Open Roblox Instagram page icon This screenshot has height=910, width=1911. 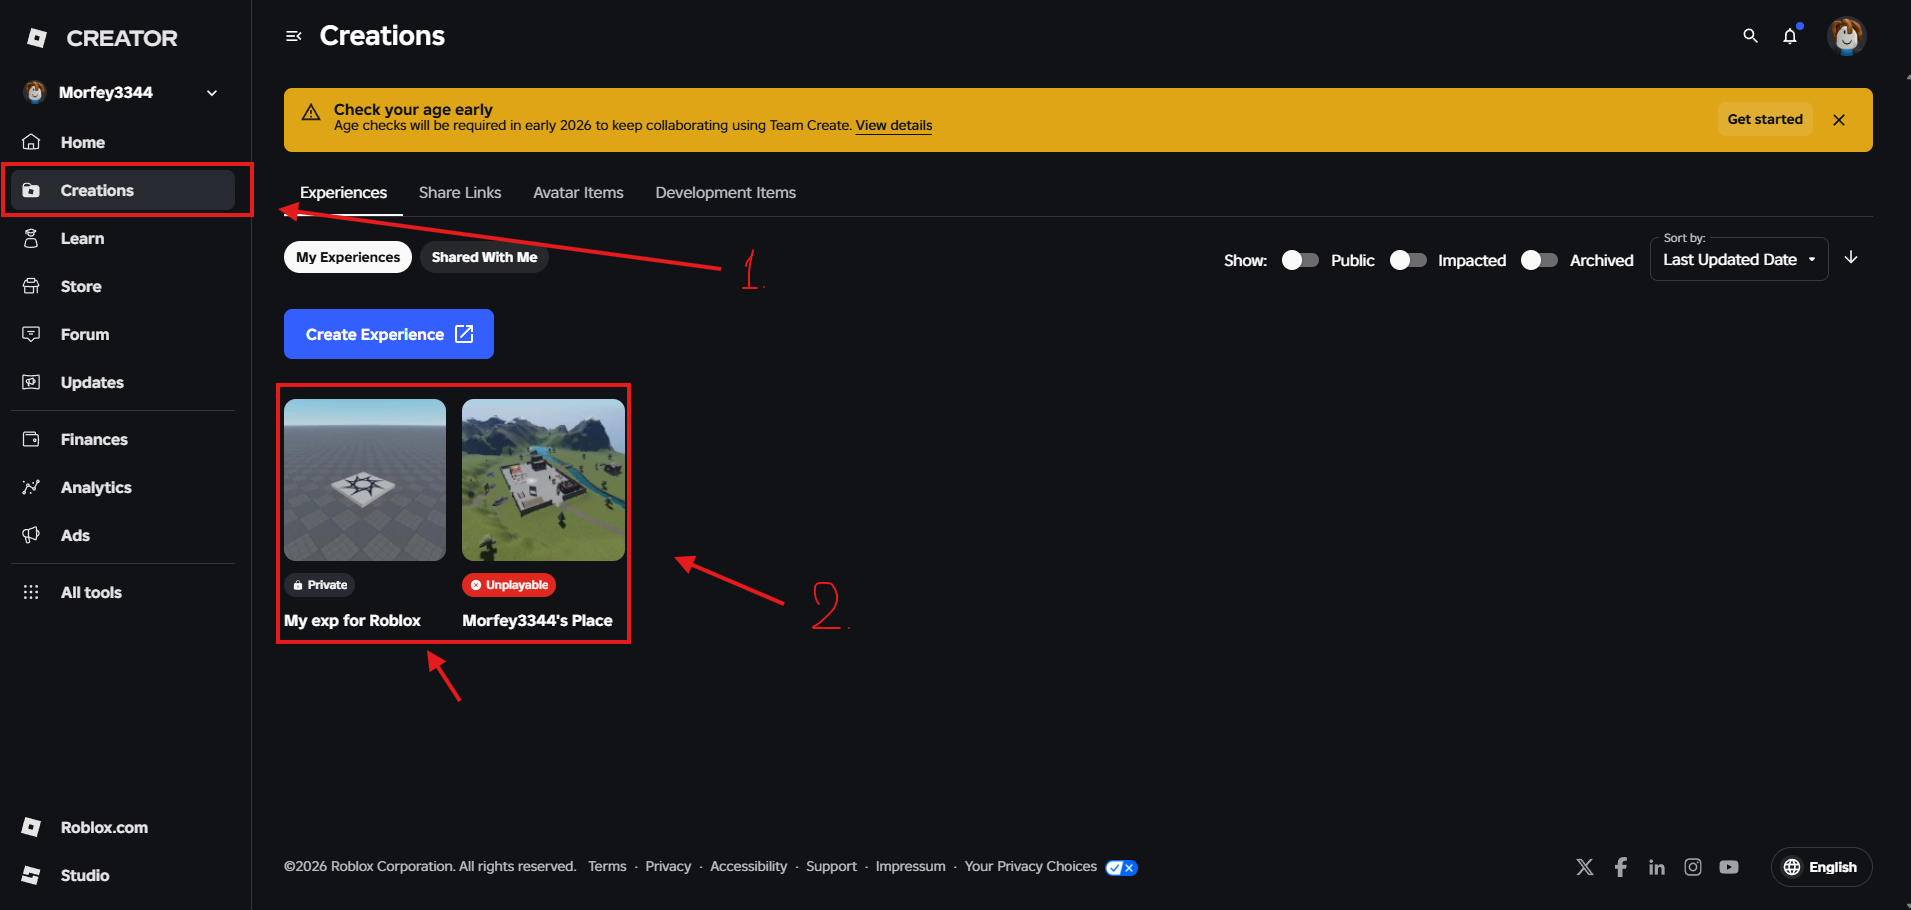point(1693,867)
